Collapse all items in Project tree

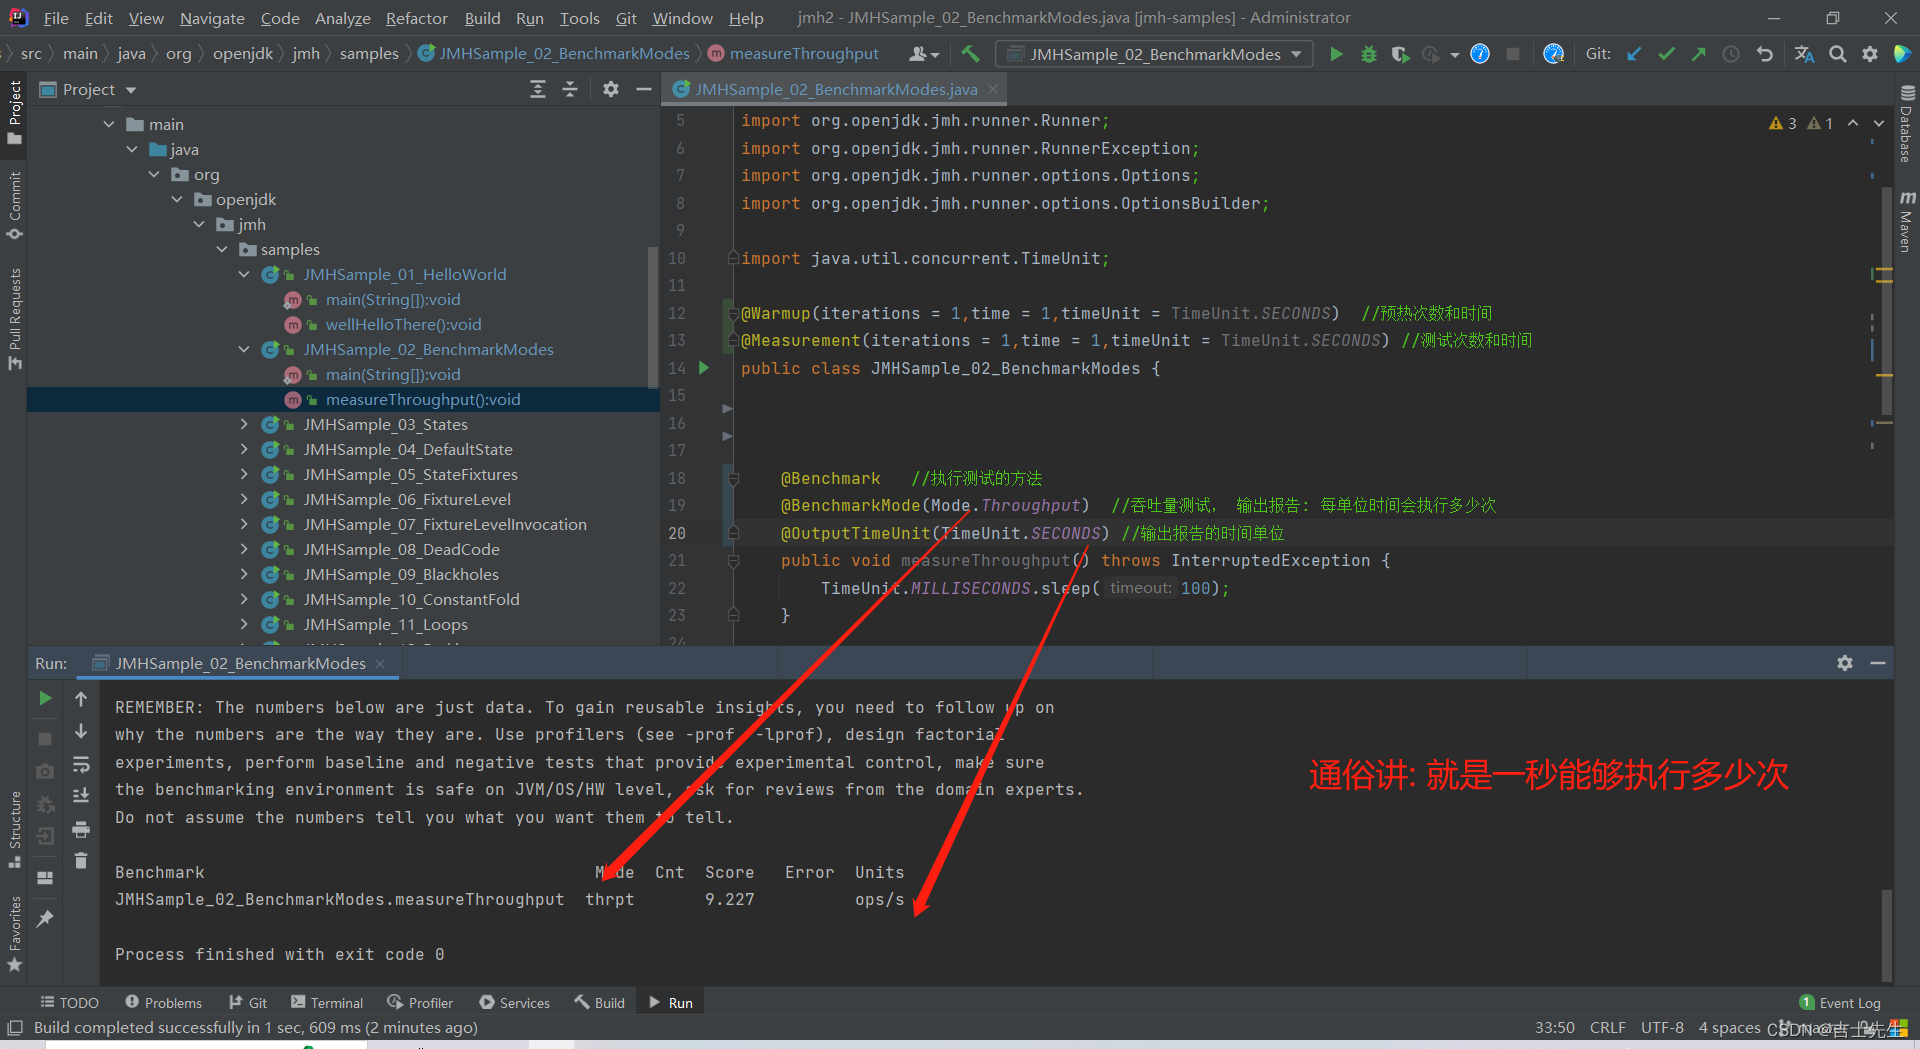pyautogui.click(x=570, y=89)
